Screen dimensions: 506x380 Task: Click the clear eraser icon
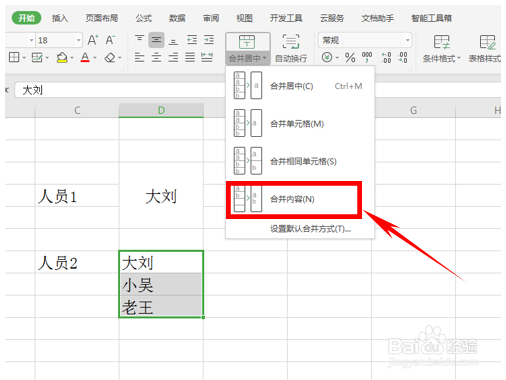[110, 58]
